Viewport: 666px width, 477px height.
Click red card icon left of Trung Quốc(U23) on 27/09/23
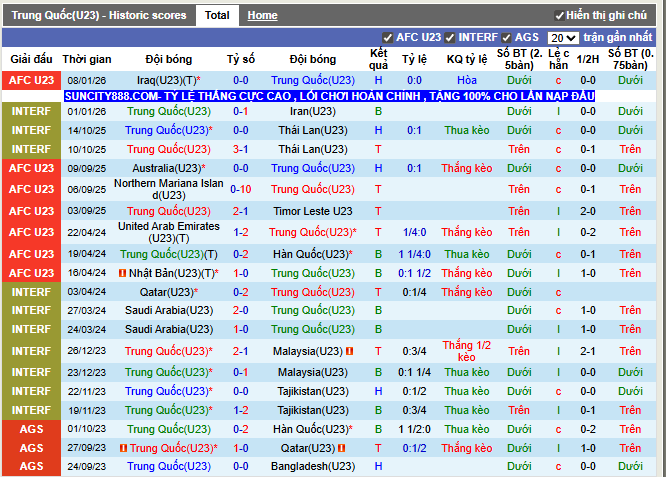(x=123, y=448)
